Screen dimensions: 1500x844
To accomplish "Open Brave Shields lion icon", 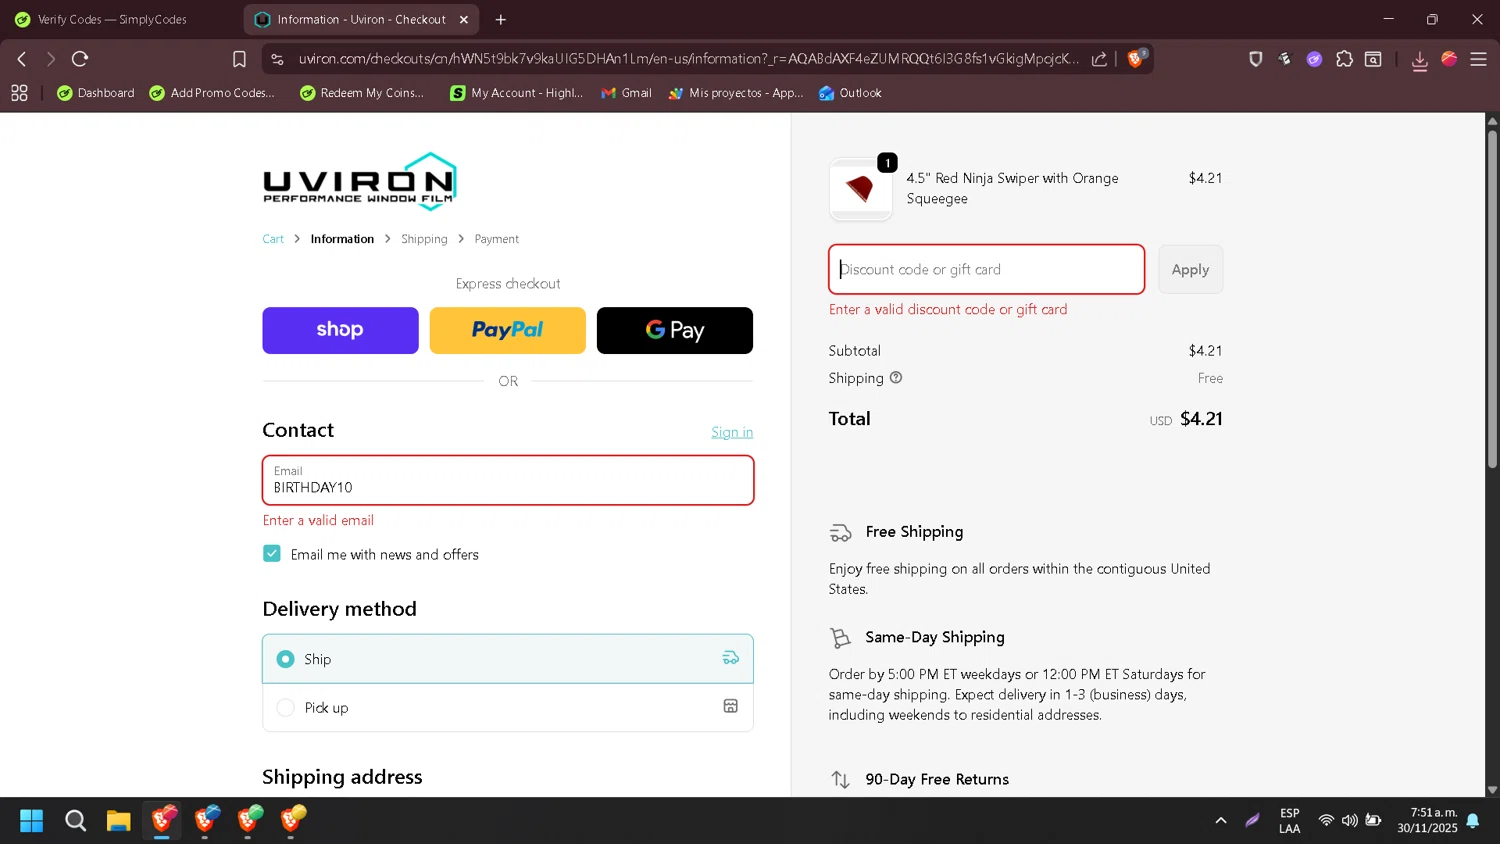I will (x=1136, y=58).
